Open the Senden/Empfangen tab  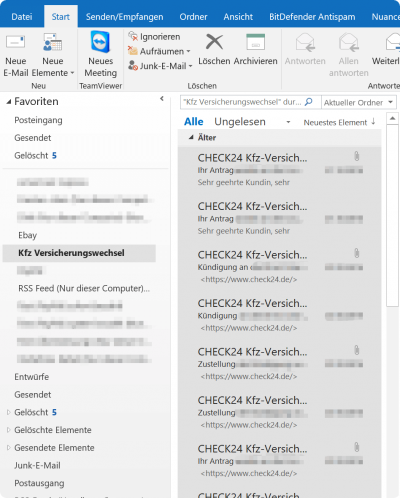pos(124,17)
